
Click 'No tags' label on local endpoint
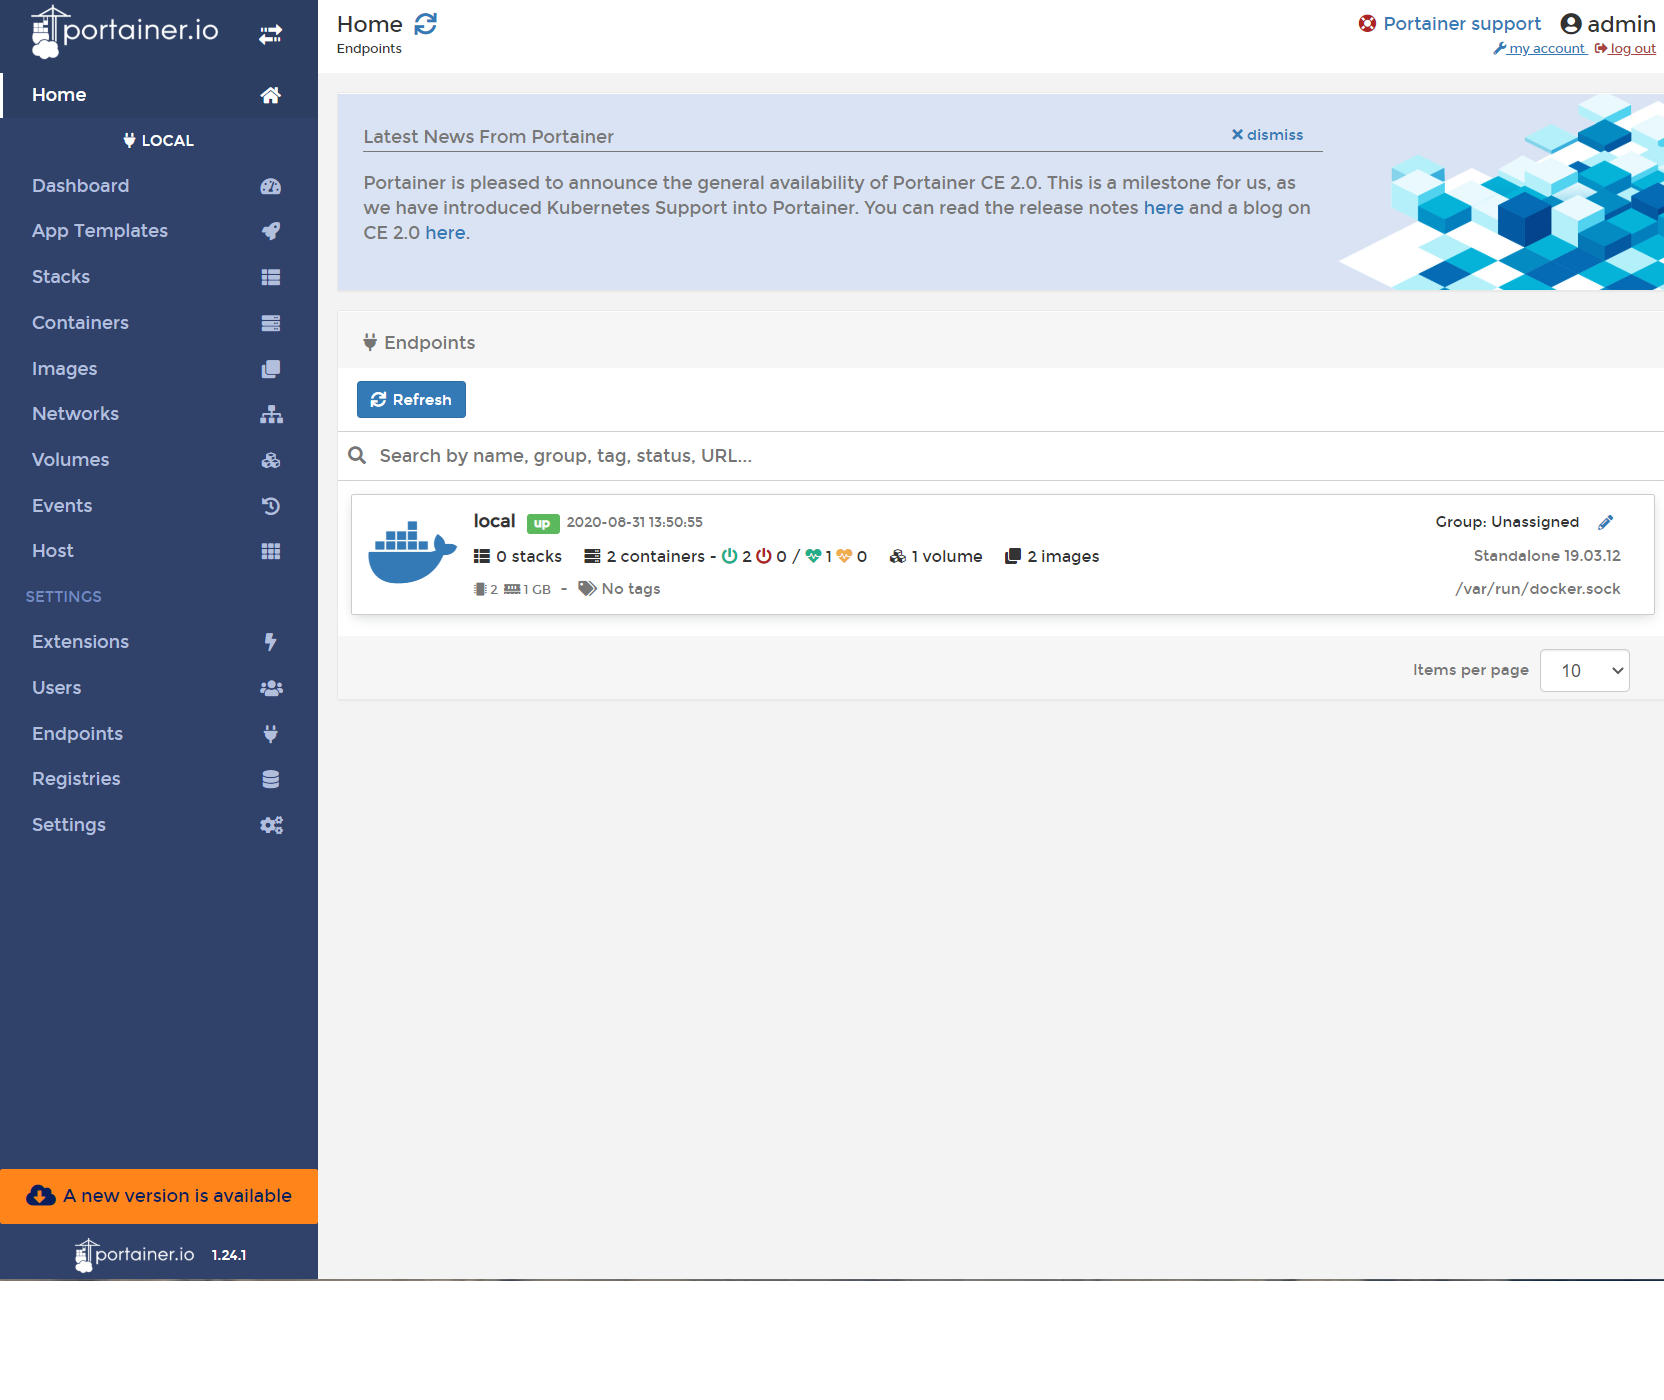point(620,589)
